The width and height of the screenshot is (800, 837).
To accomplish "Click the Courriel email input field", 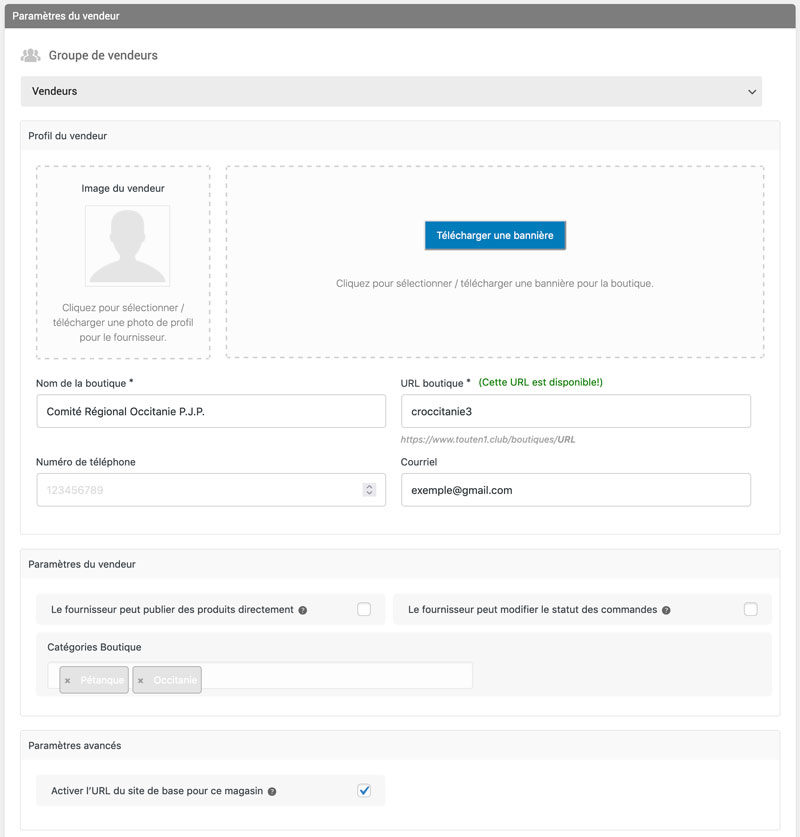I will (575, 490).
